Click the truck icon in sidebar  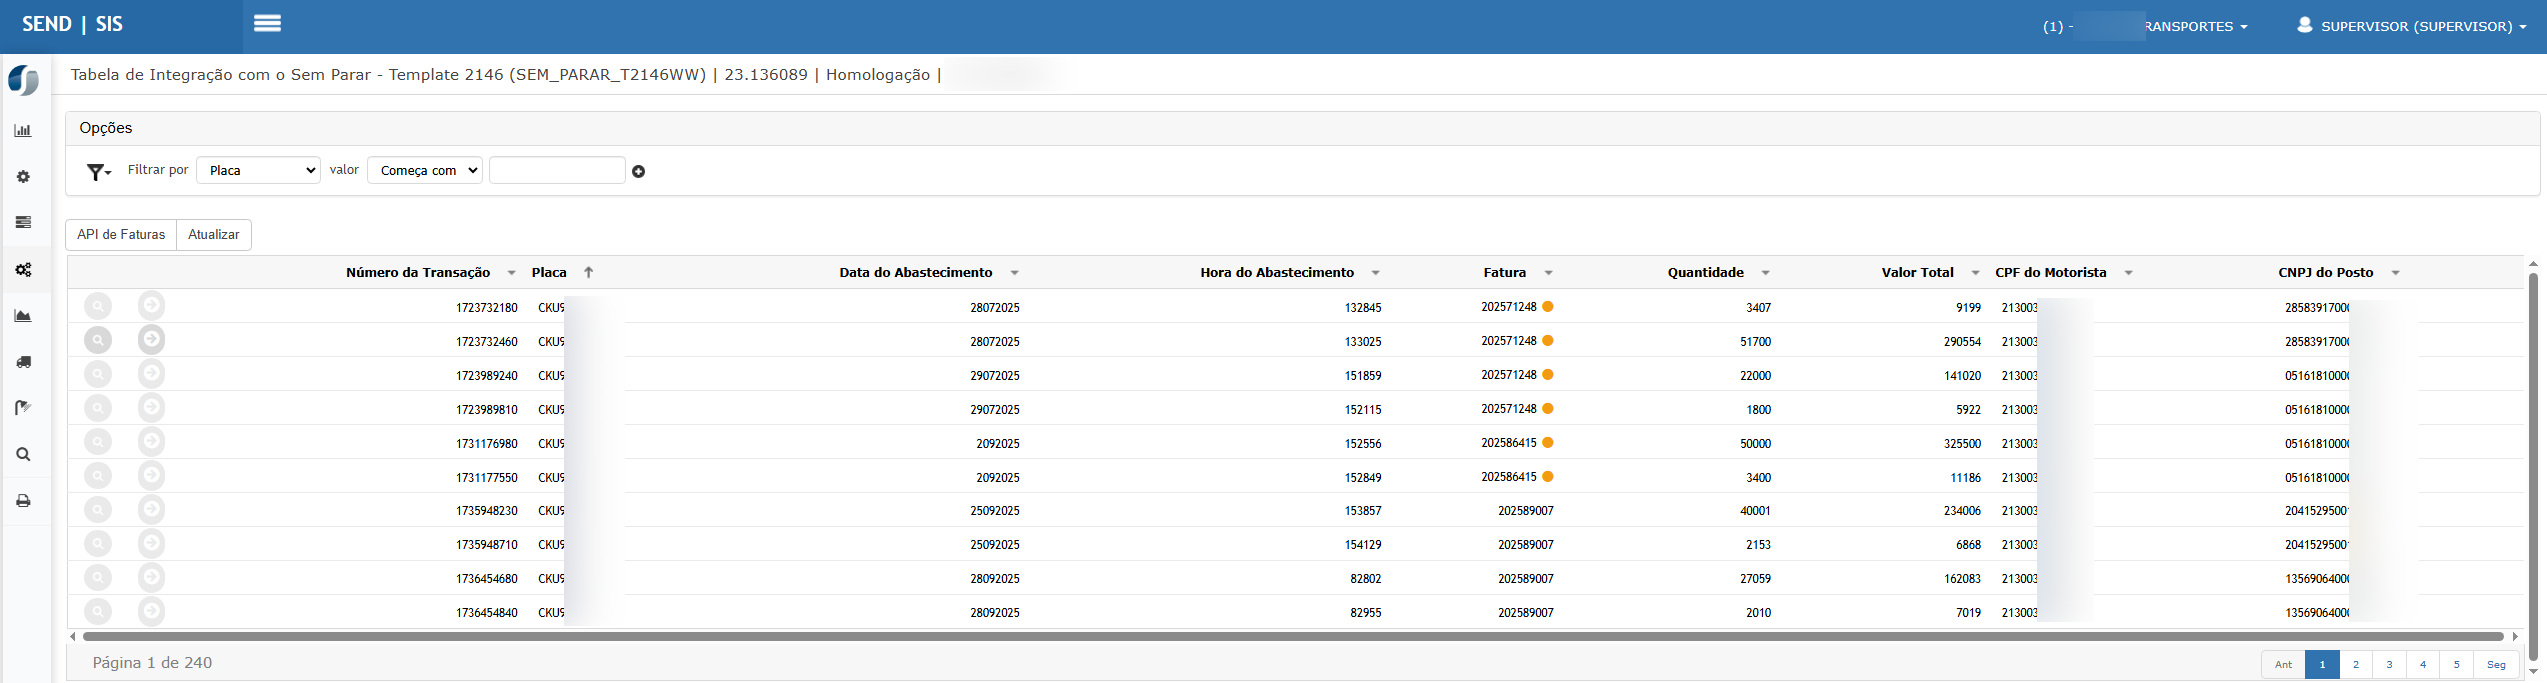click(x=23, y=362)
